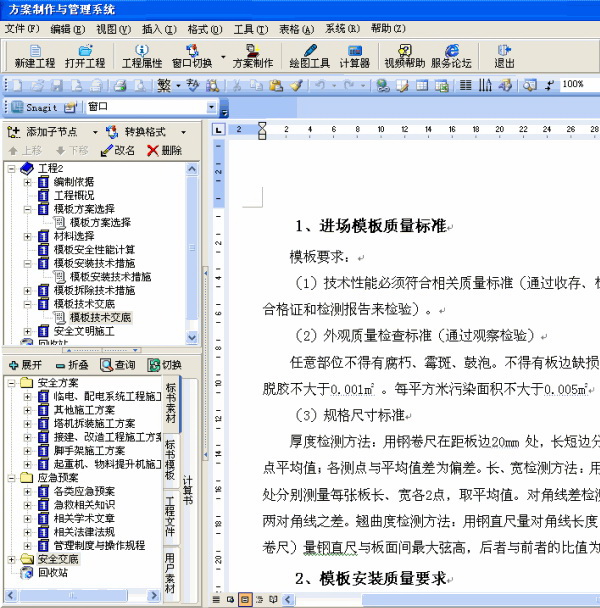600x608 pixels.
Task: Open the 文件(F) menu
Action: (x=22, y=29)
